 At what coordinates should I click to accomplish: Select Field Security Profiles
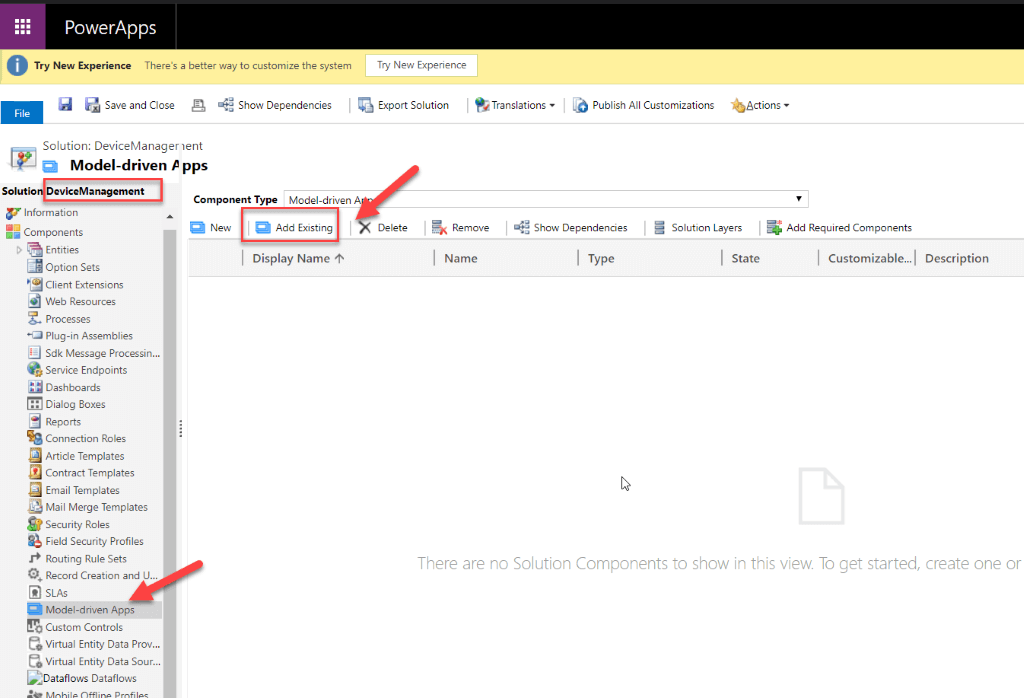coord(95,541)
